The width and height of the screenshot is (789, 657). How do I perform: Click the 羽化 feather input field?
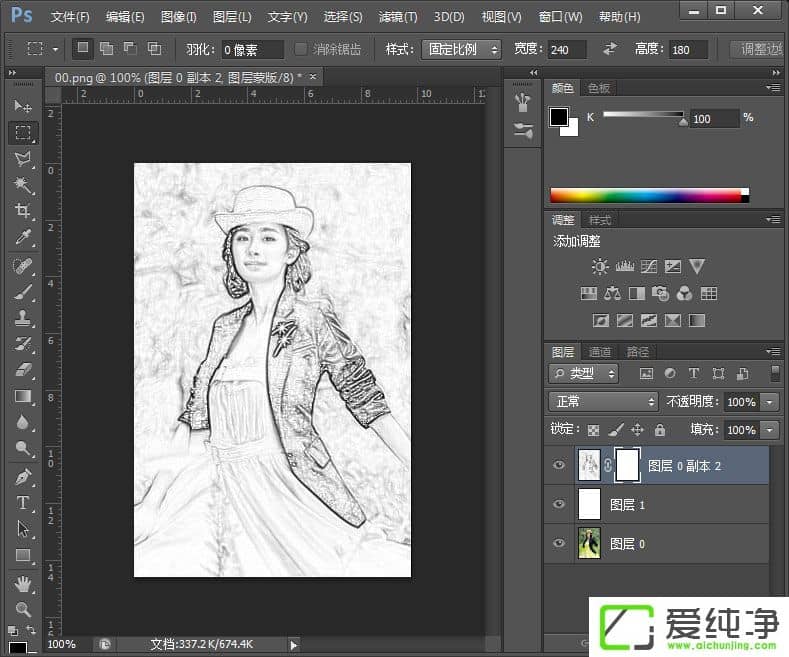click(254, 49)
